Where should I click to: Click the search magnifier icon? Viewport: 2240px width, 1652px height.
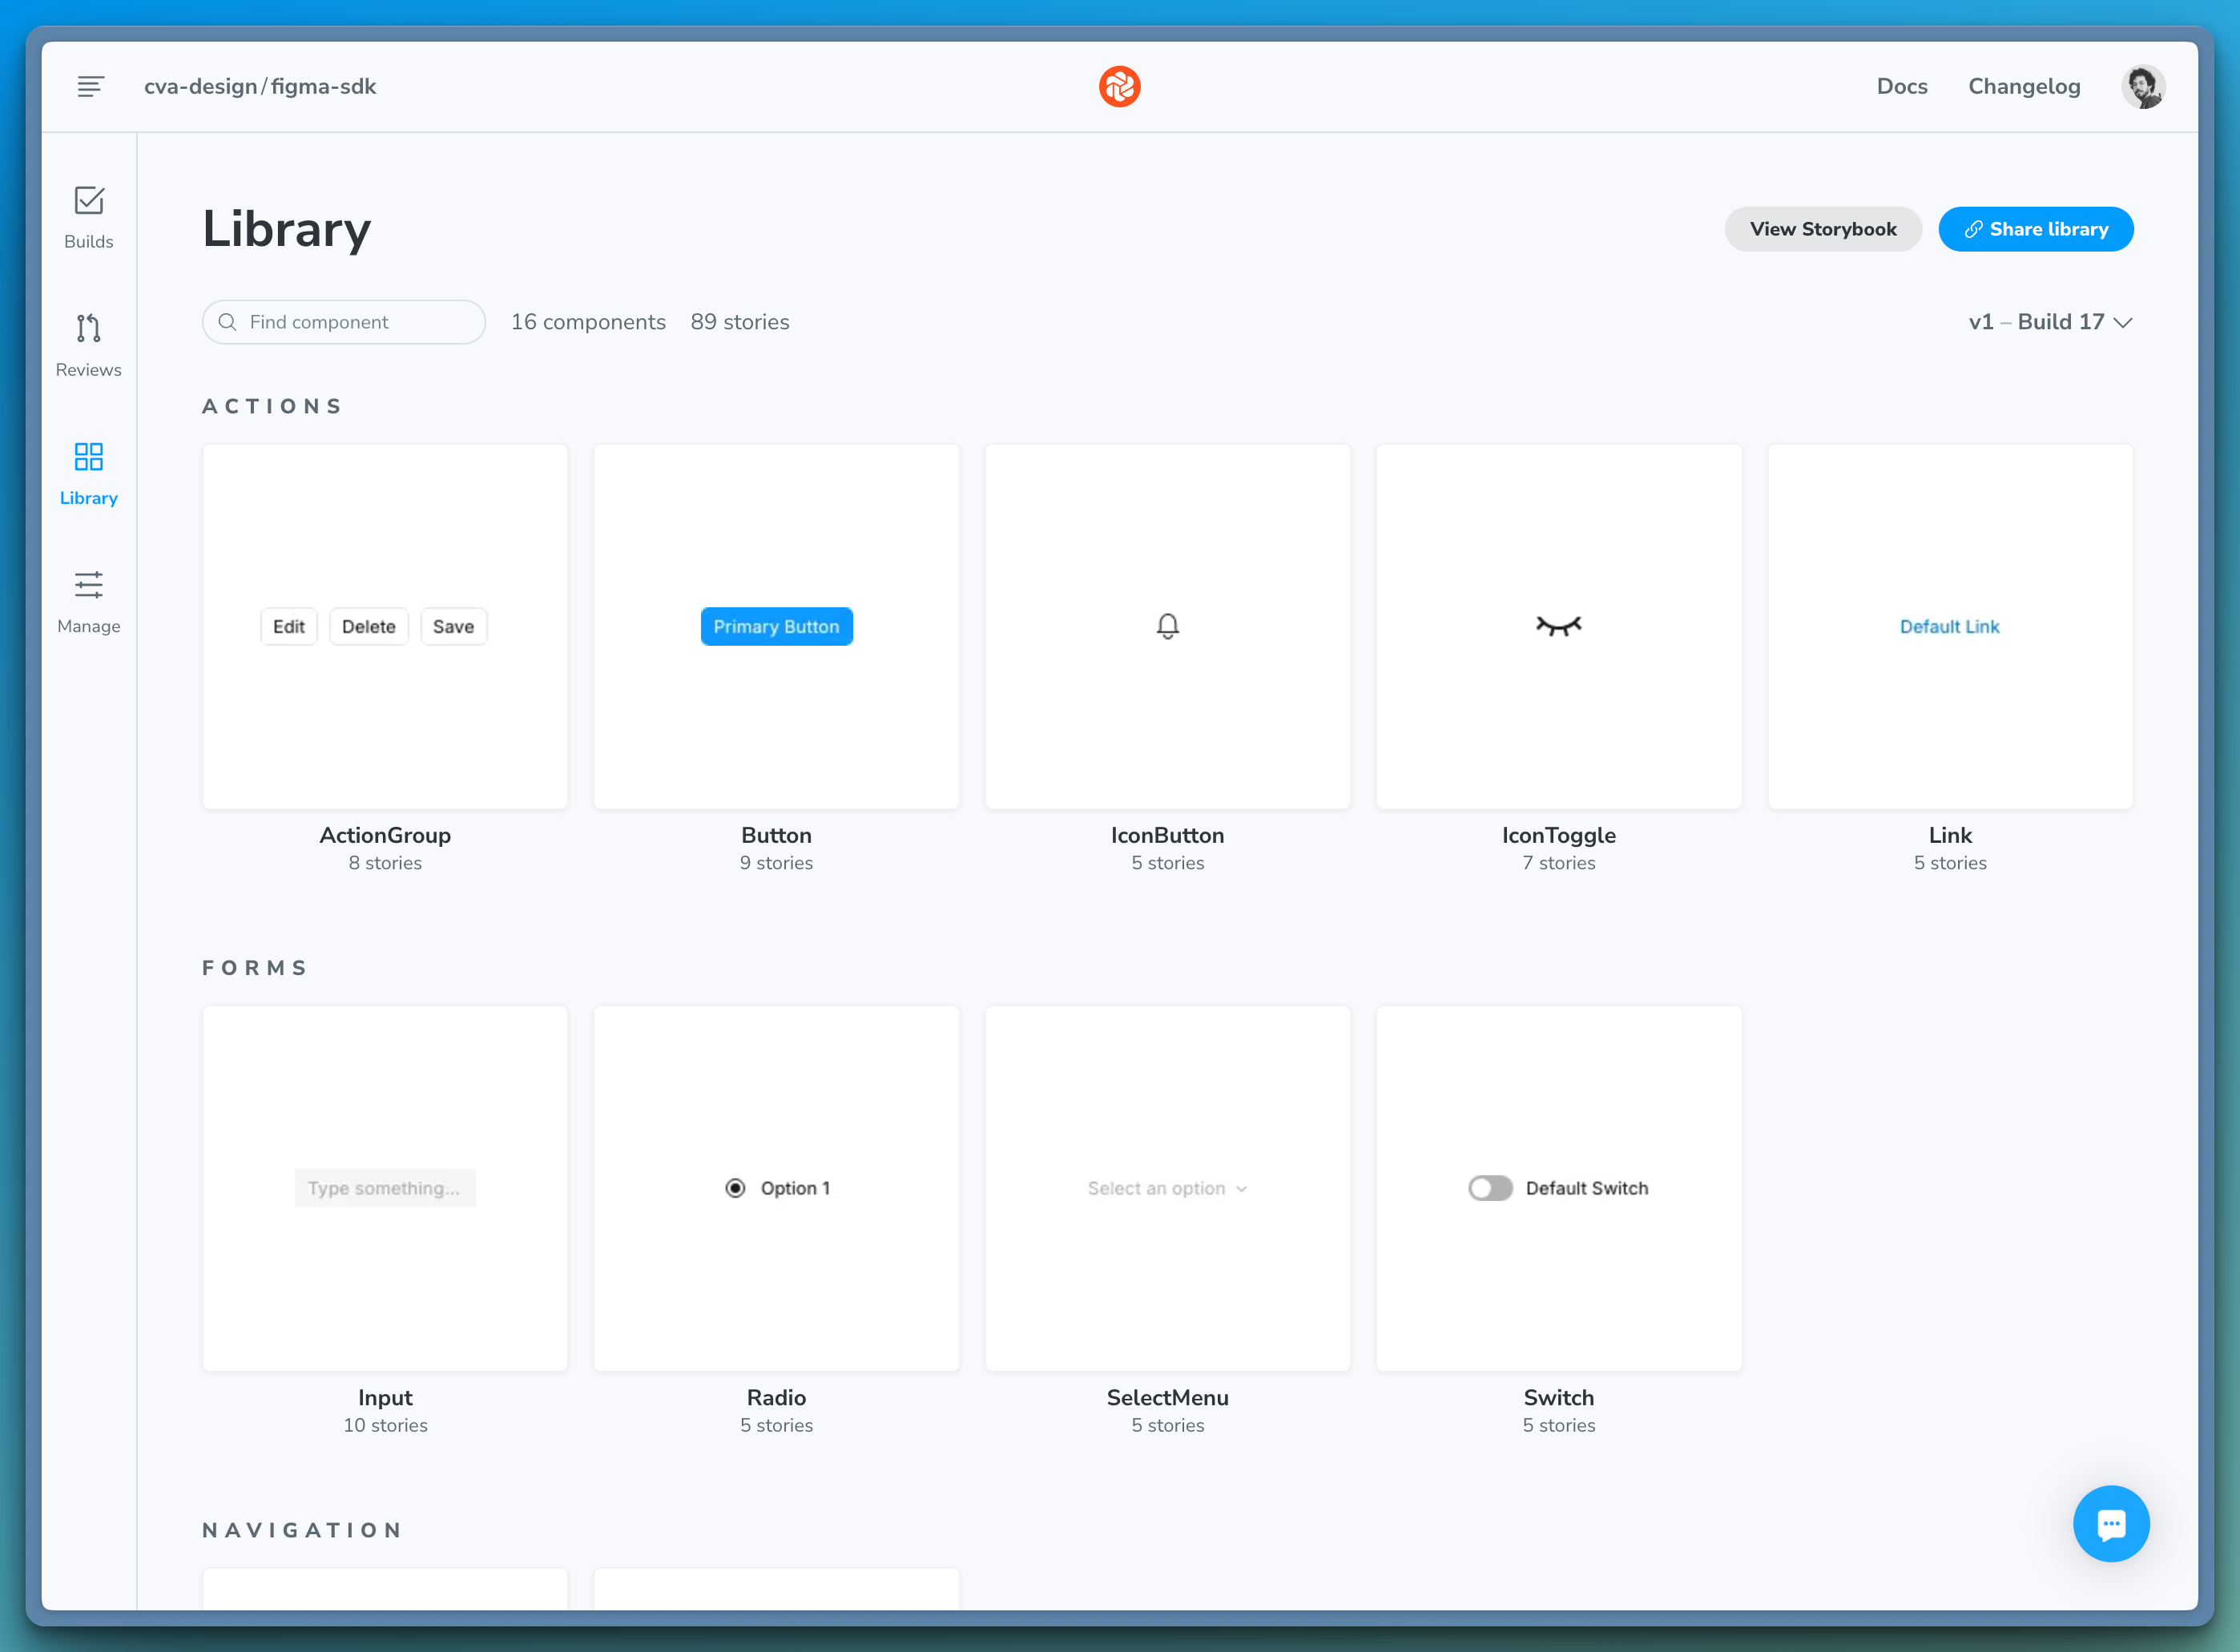(228, 322)
